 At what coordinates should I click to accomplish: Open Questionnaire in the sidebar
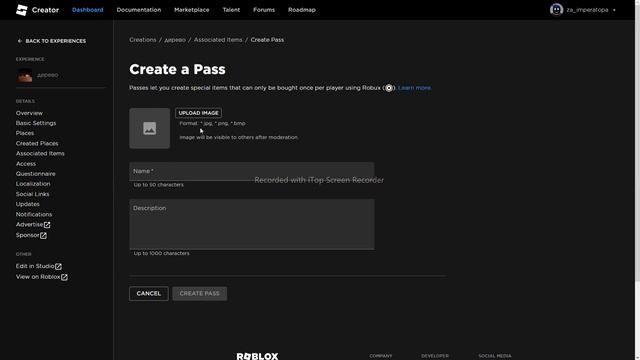coord(36,174)
